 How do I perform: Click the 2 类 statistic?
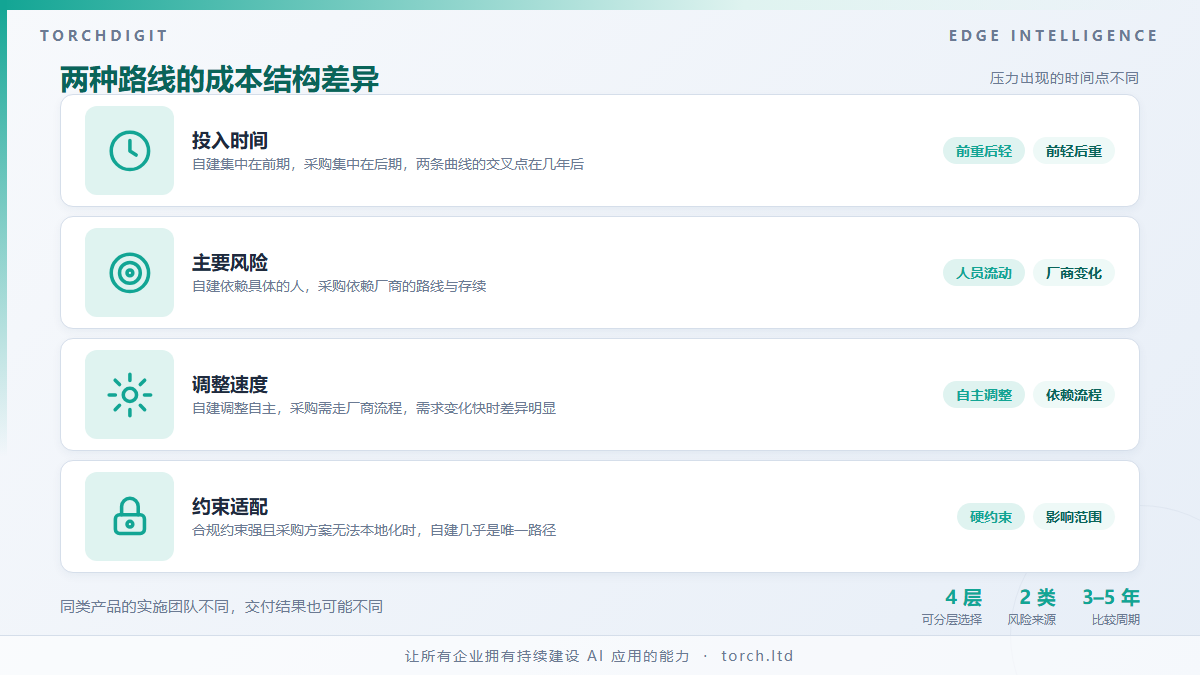(x=1038, y=598)
